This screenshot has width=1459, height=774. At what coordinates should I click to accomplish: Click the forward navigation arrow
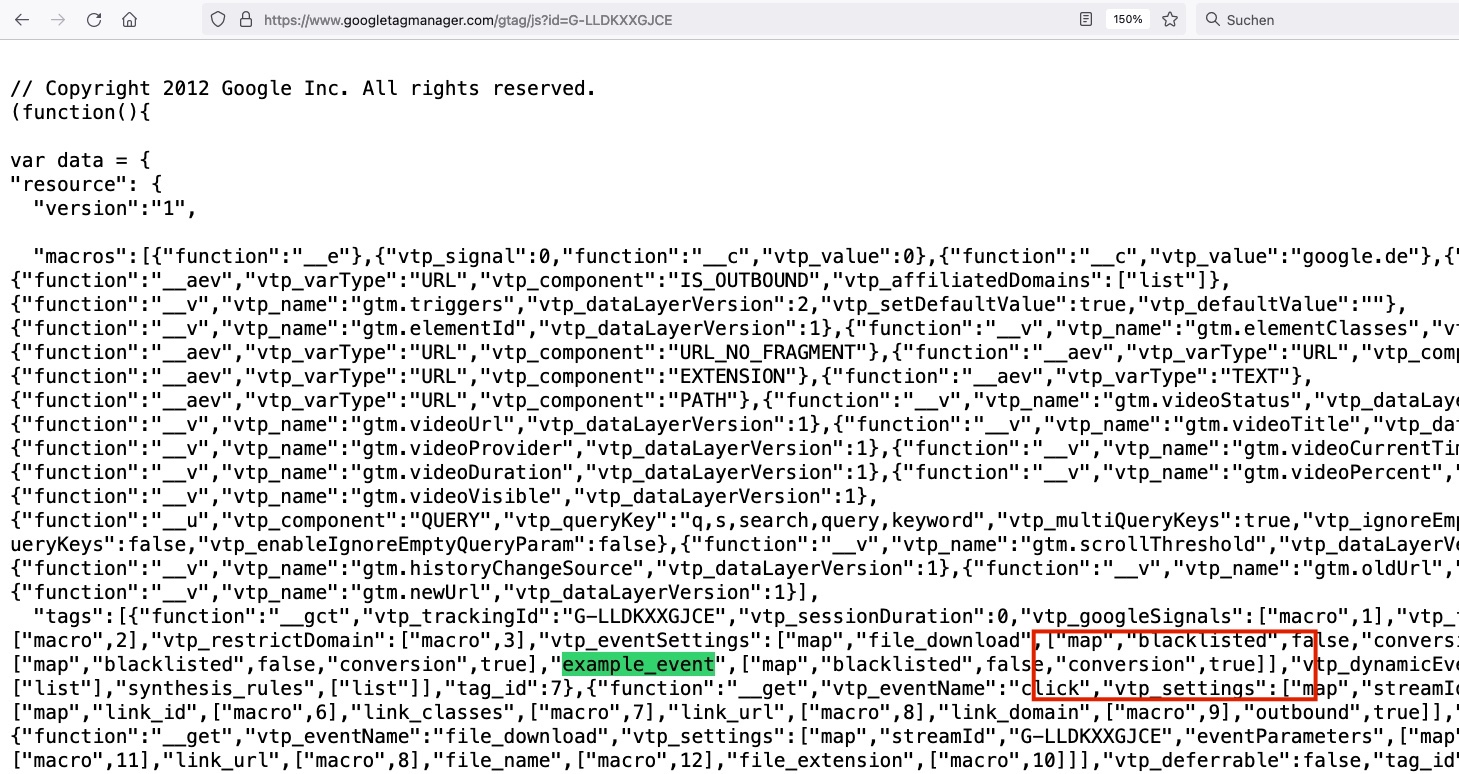(58, 20)
